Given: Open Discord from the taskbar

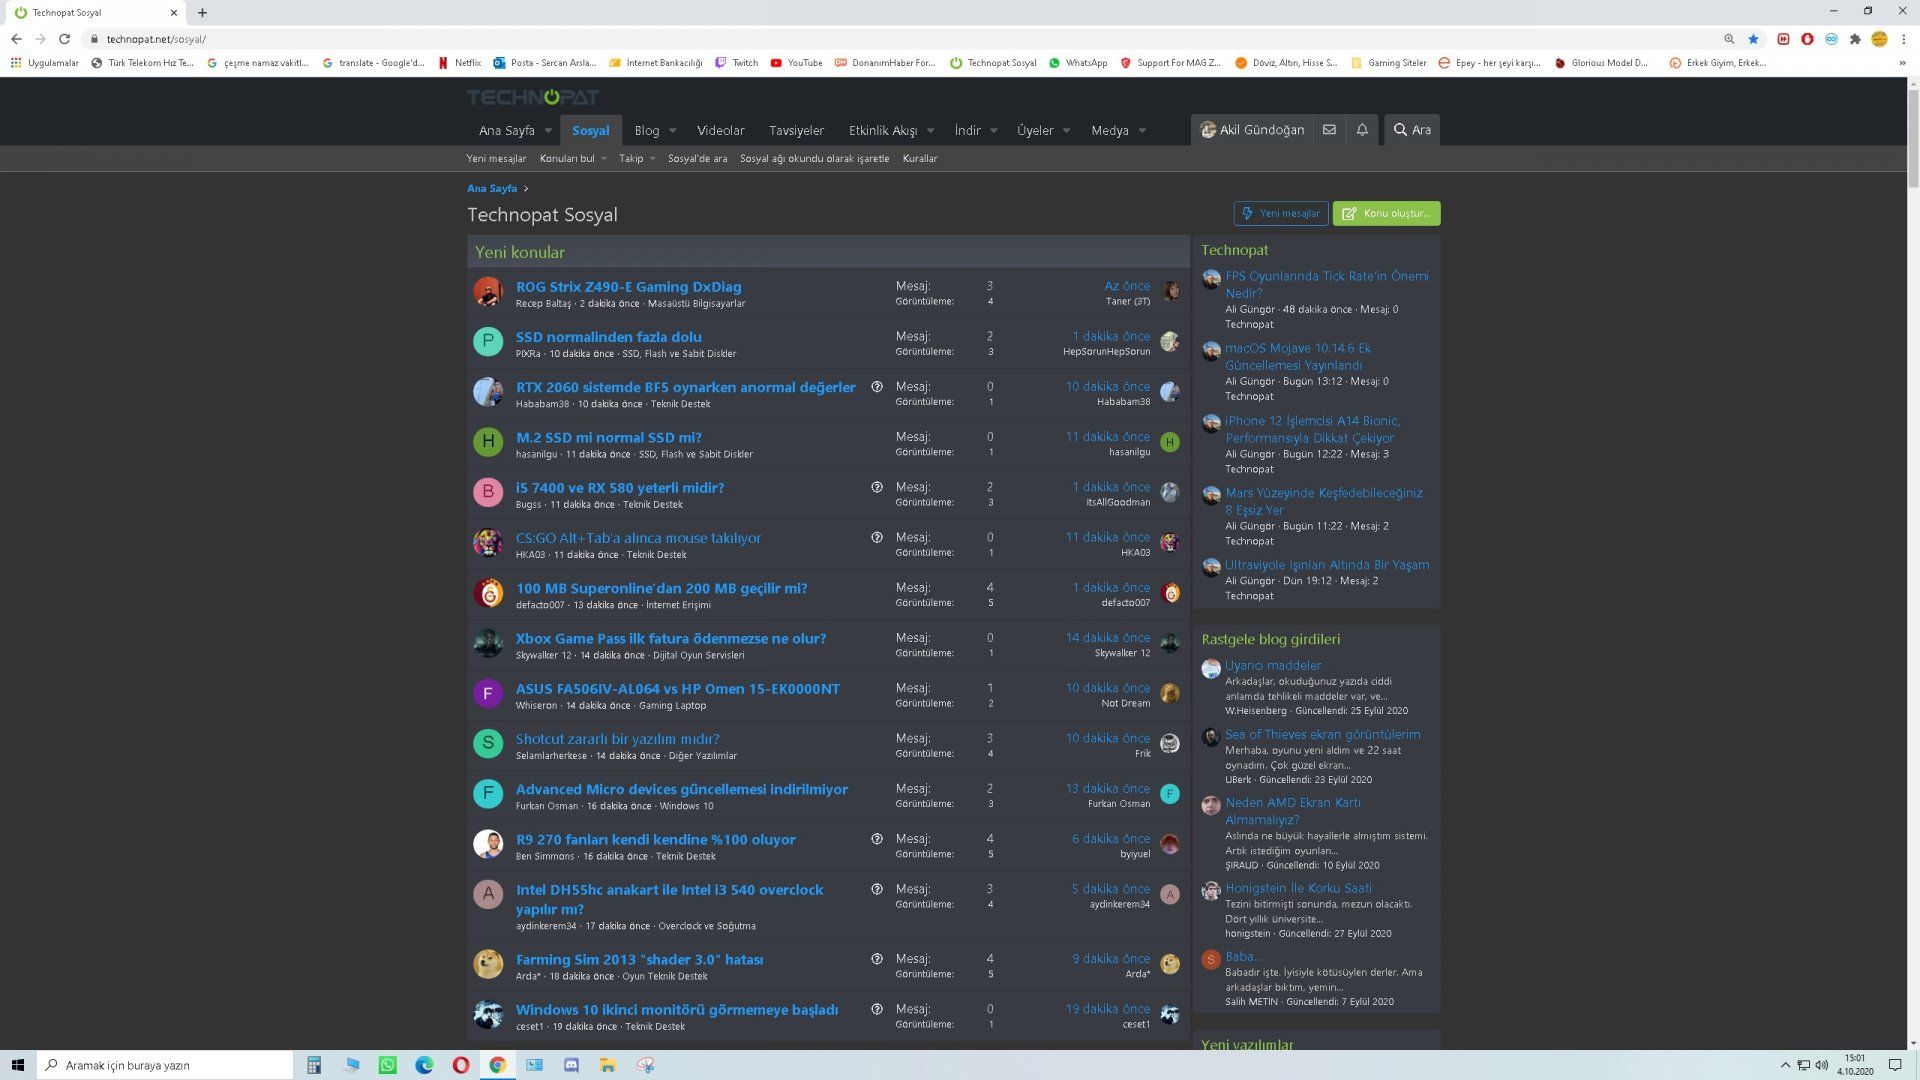Looking at the screenshot, I should point(571,1065).
